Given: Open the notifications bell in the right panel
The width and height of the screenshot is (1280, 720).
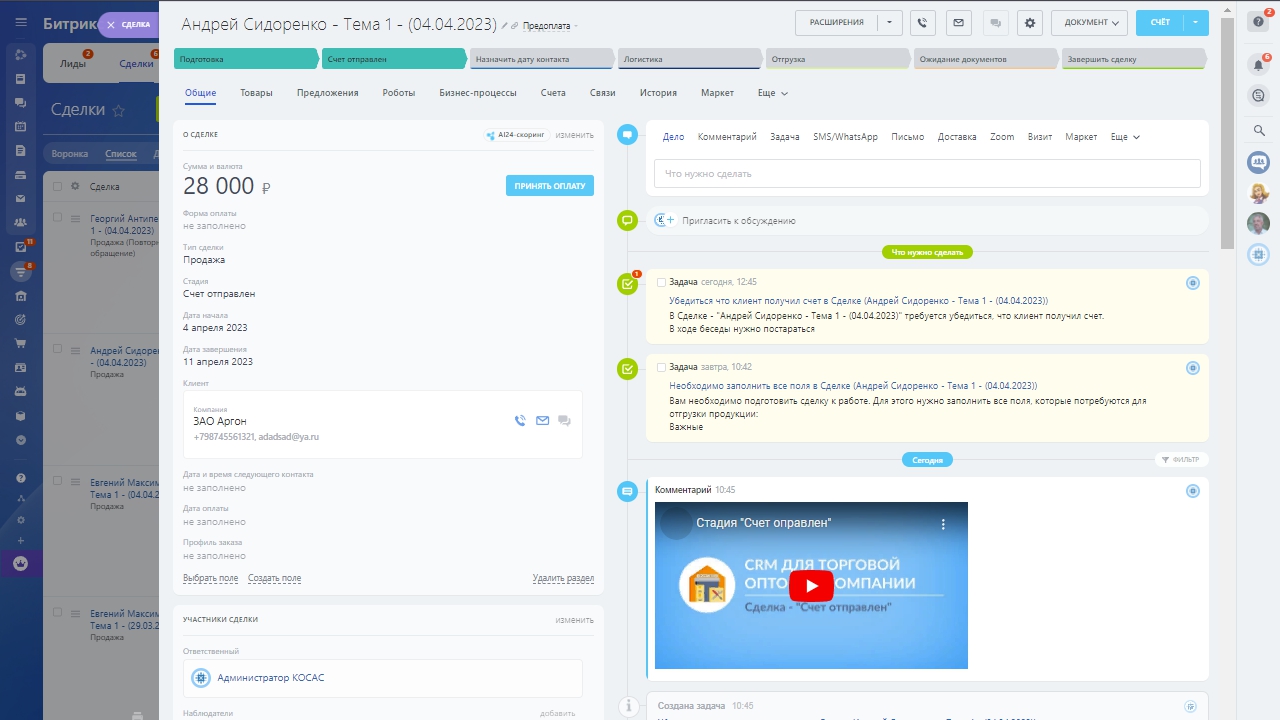Looking at the screenshot, I should pyautogui.click(x=1259, y=65).
